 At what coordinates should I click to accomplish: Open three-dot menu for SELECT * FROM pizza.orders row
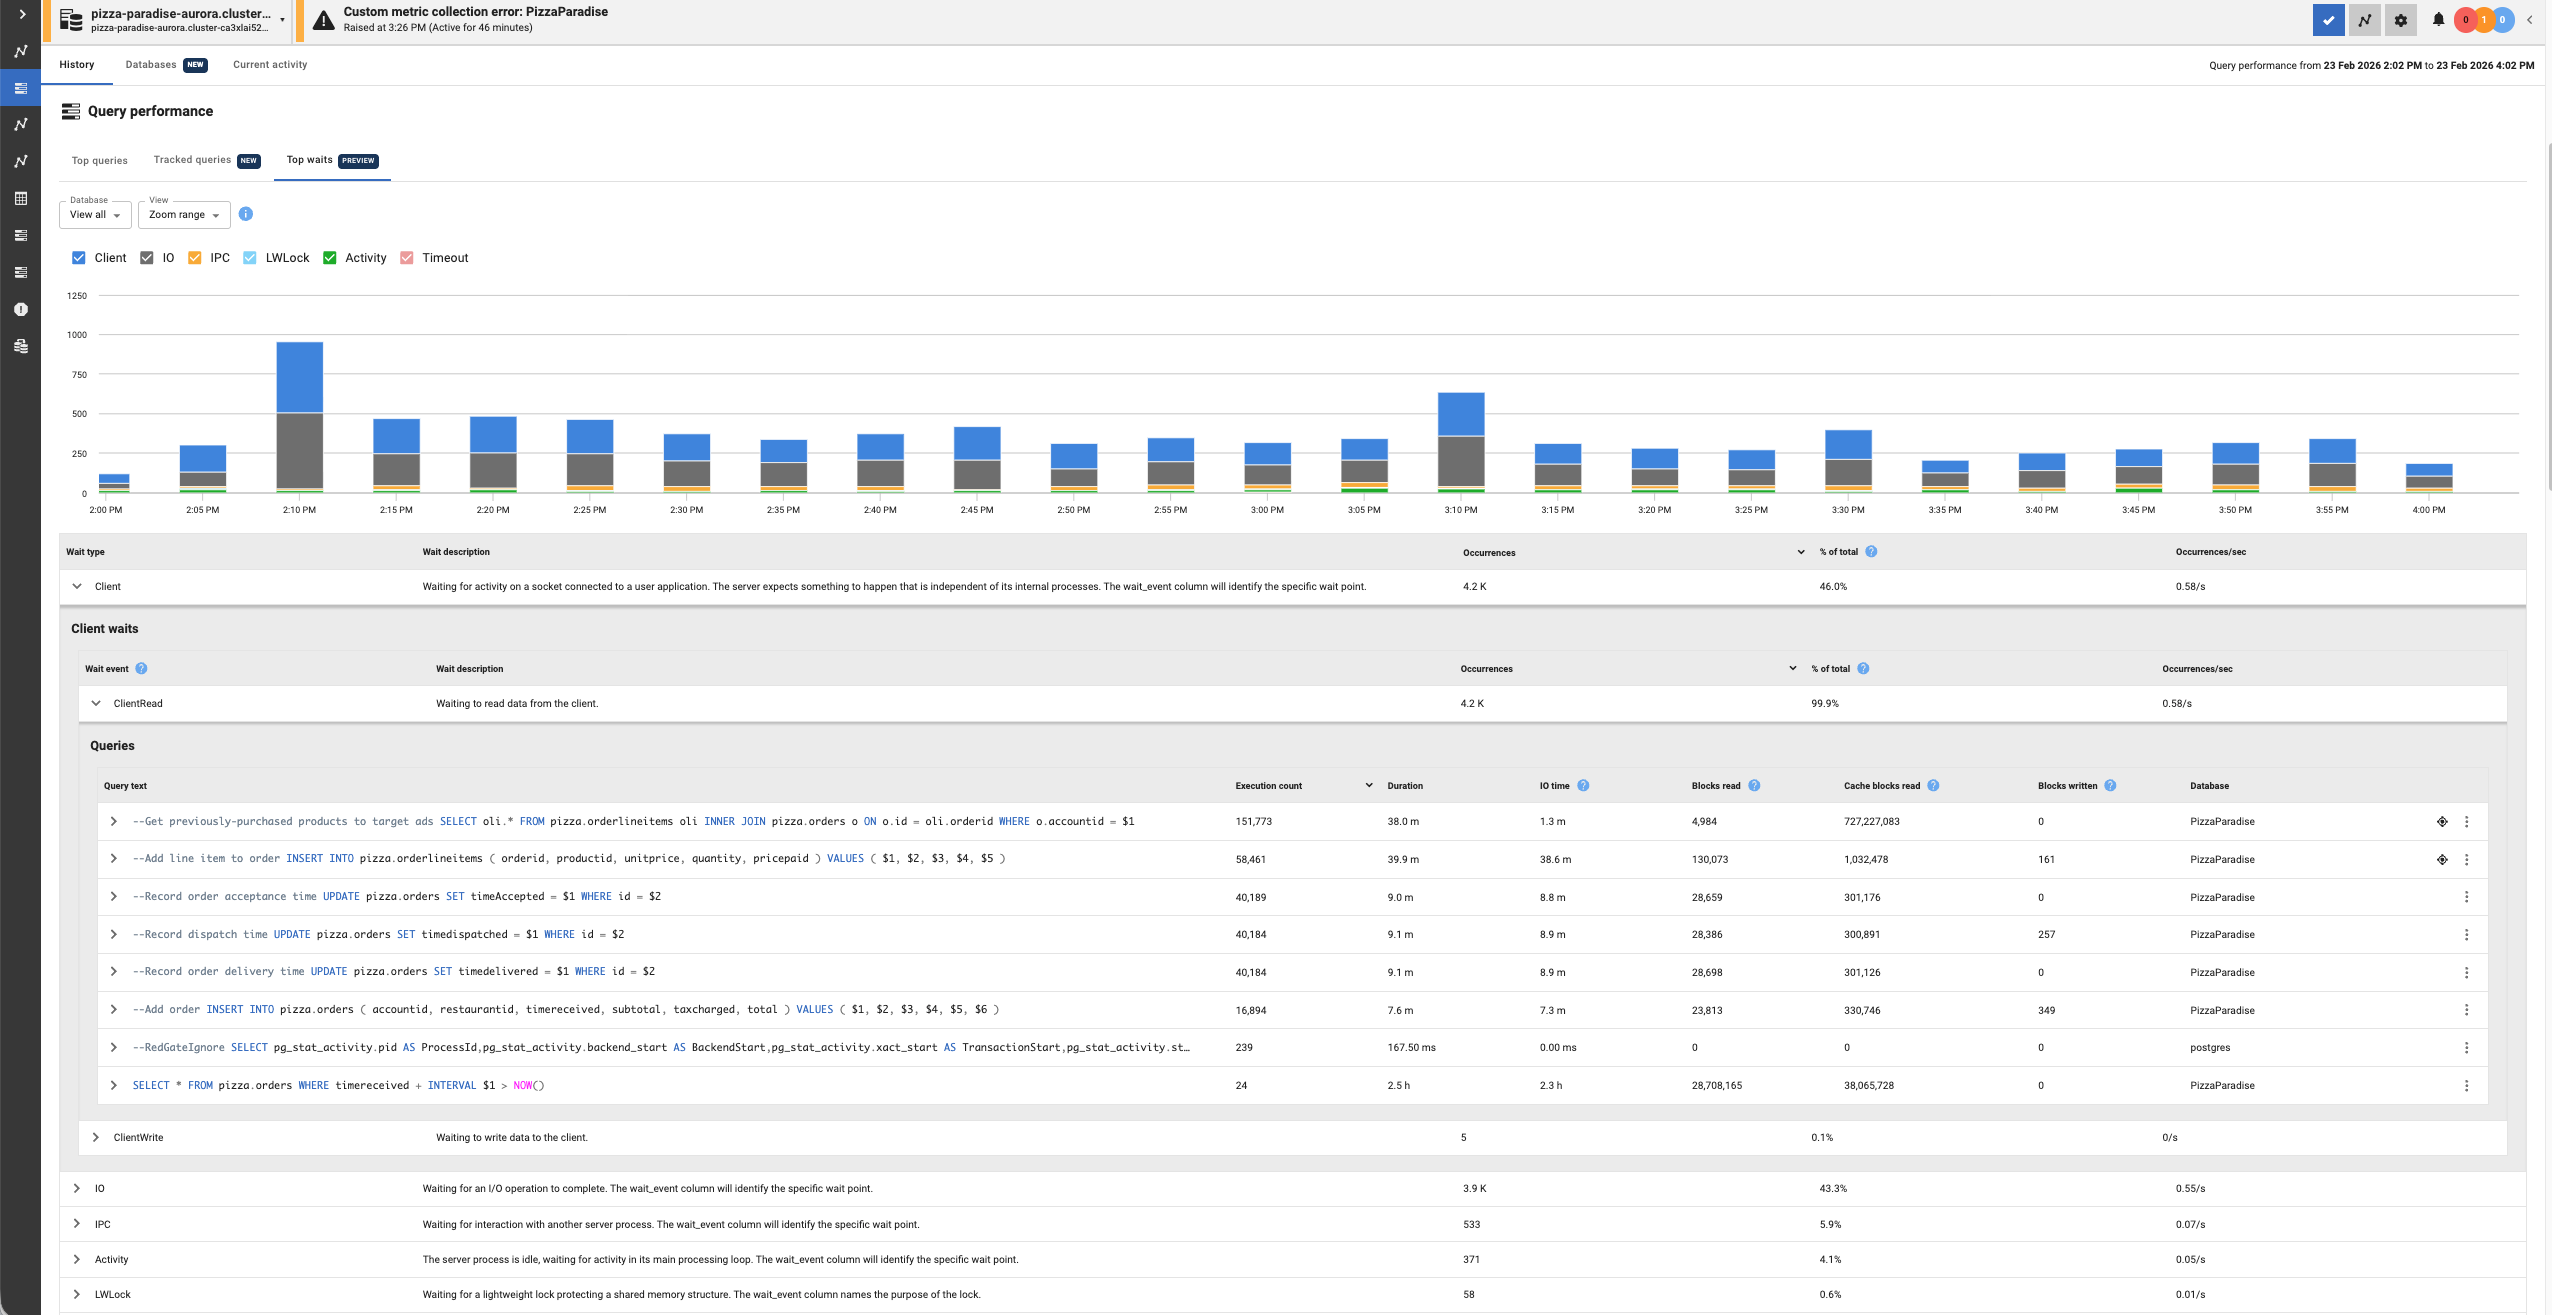click(x=2466, y=1086)
